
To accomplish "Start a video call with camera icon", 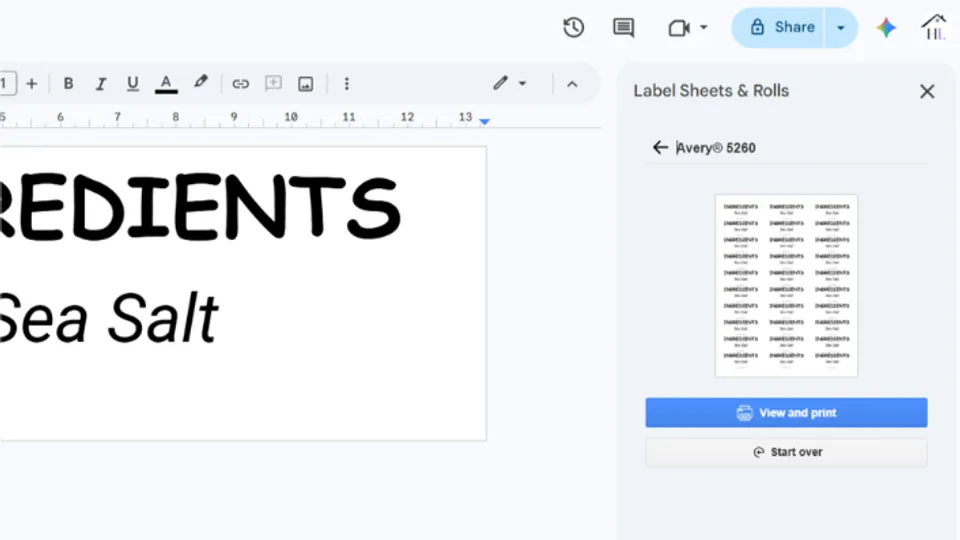I will click(679, 28).
